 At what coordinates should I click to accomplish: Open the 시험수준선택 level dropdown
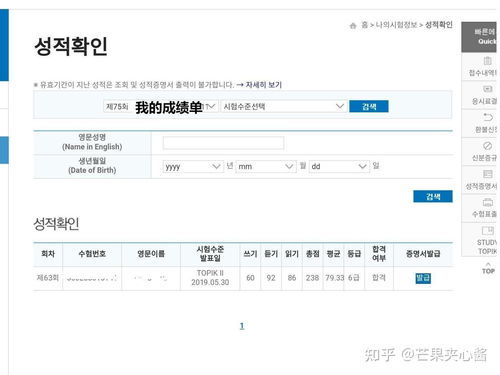coord(283,107)
